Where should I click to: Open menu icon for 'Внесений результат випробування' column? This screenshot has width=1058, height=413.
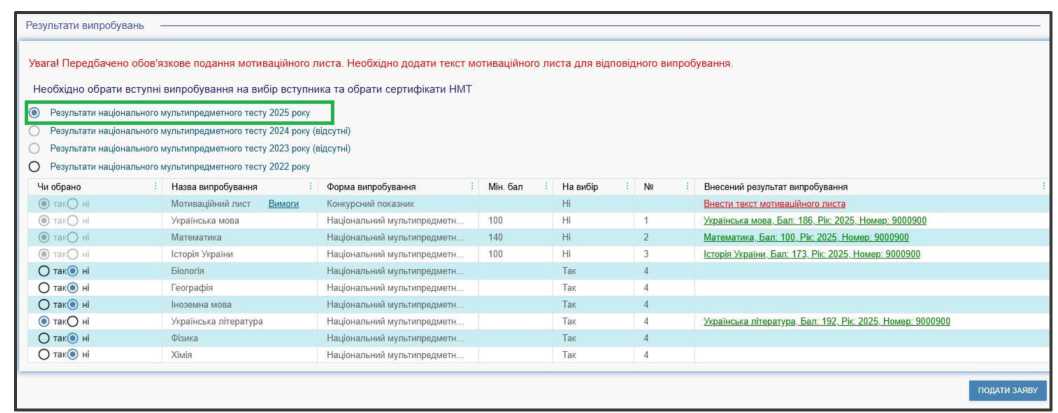coord(1043,187)
